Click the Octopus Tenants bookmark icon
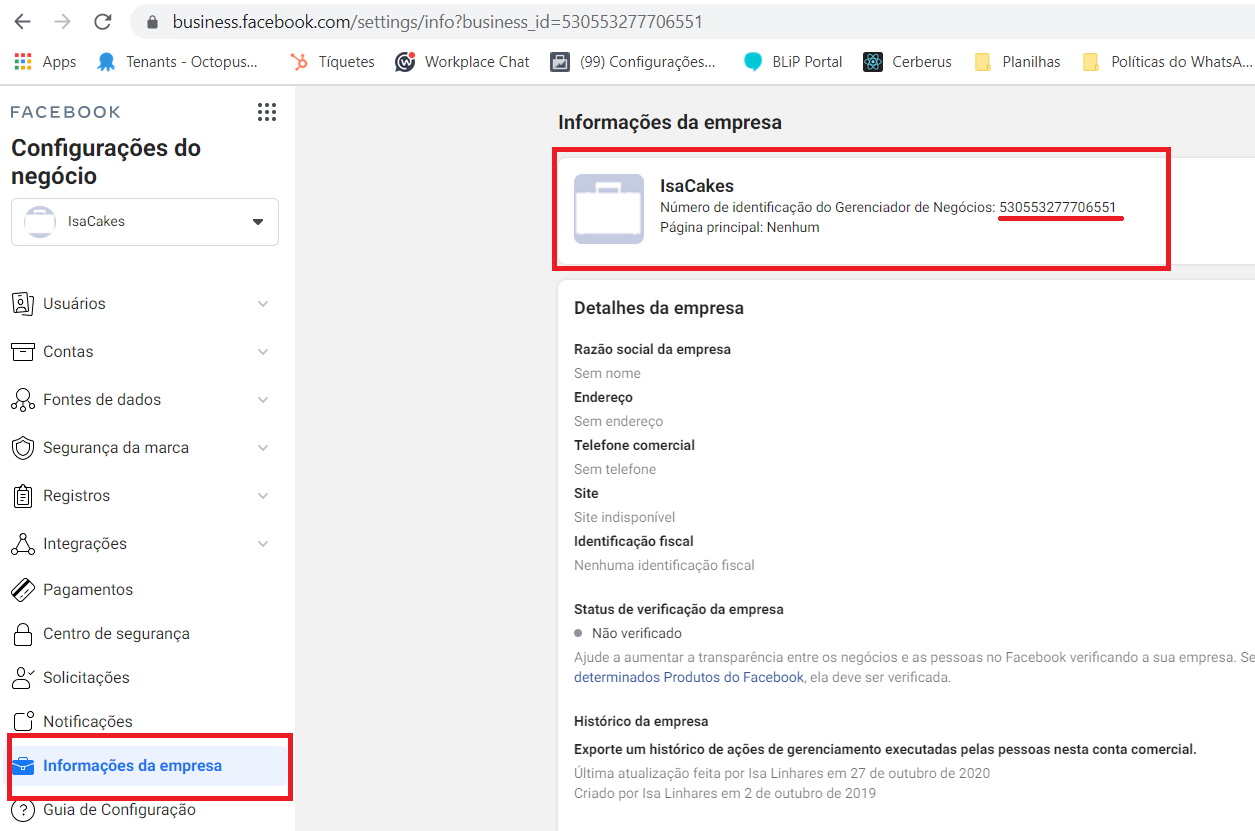 point(106,62)
